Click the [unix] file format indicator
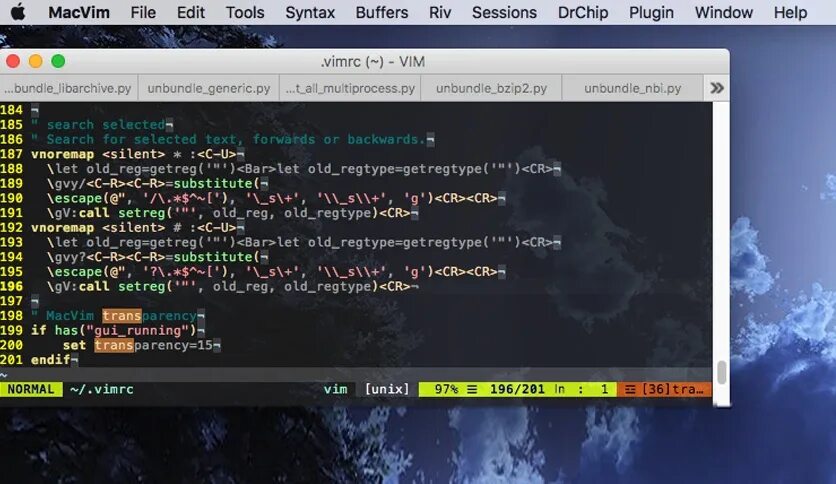The width and height of the screenshot is (836, 484). coord(387,389)
